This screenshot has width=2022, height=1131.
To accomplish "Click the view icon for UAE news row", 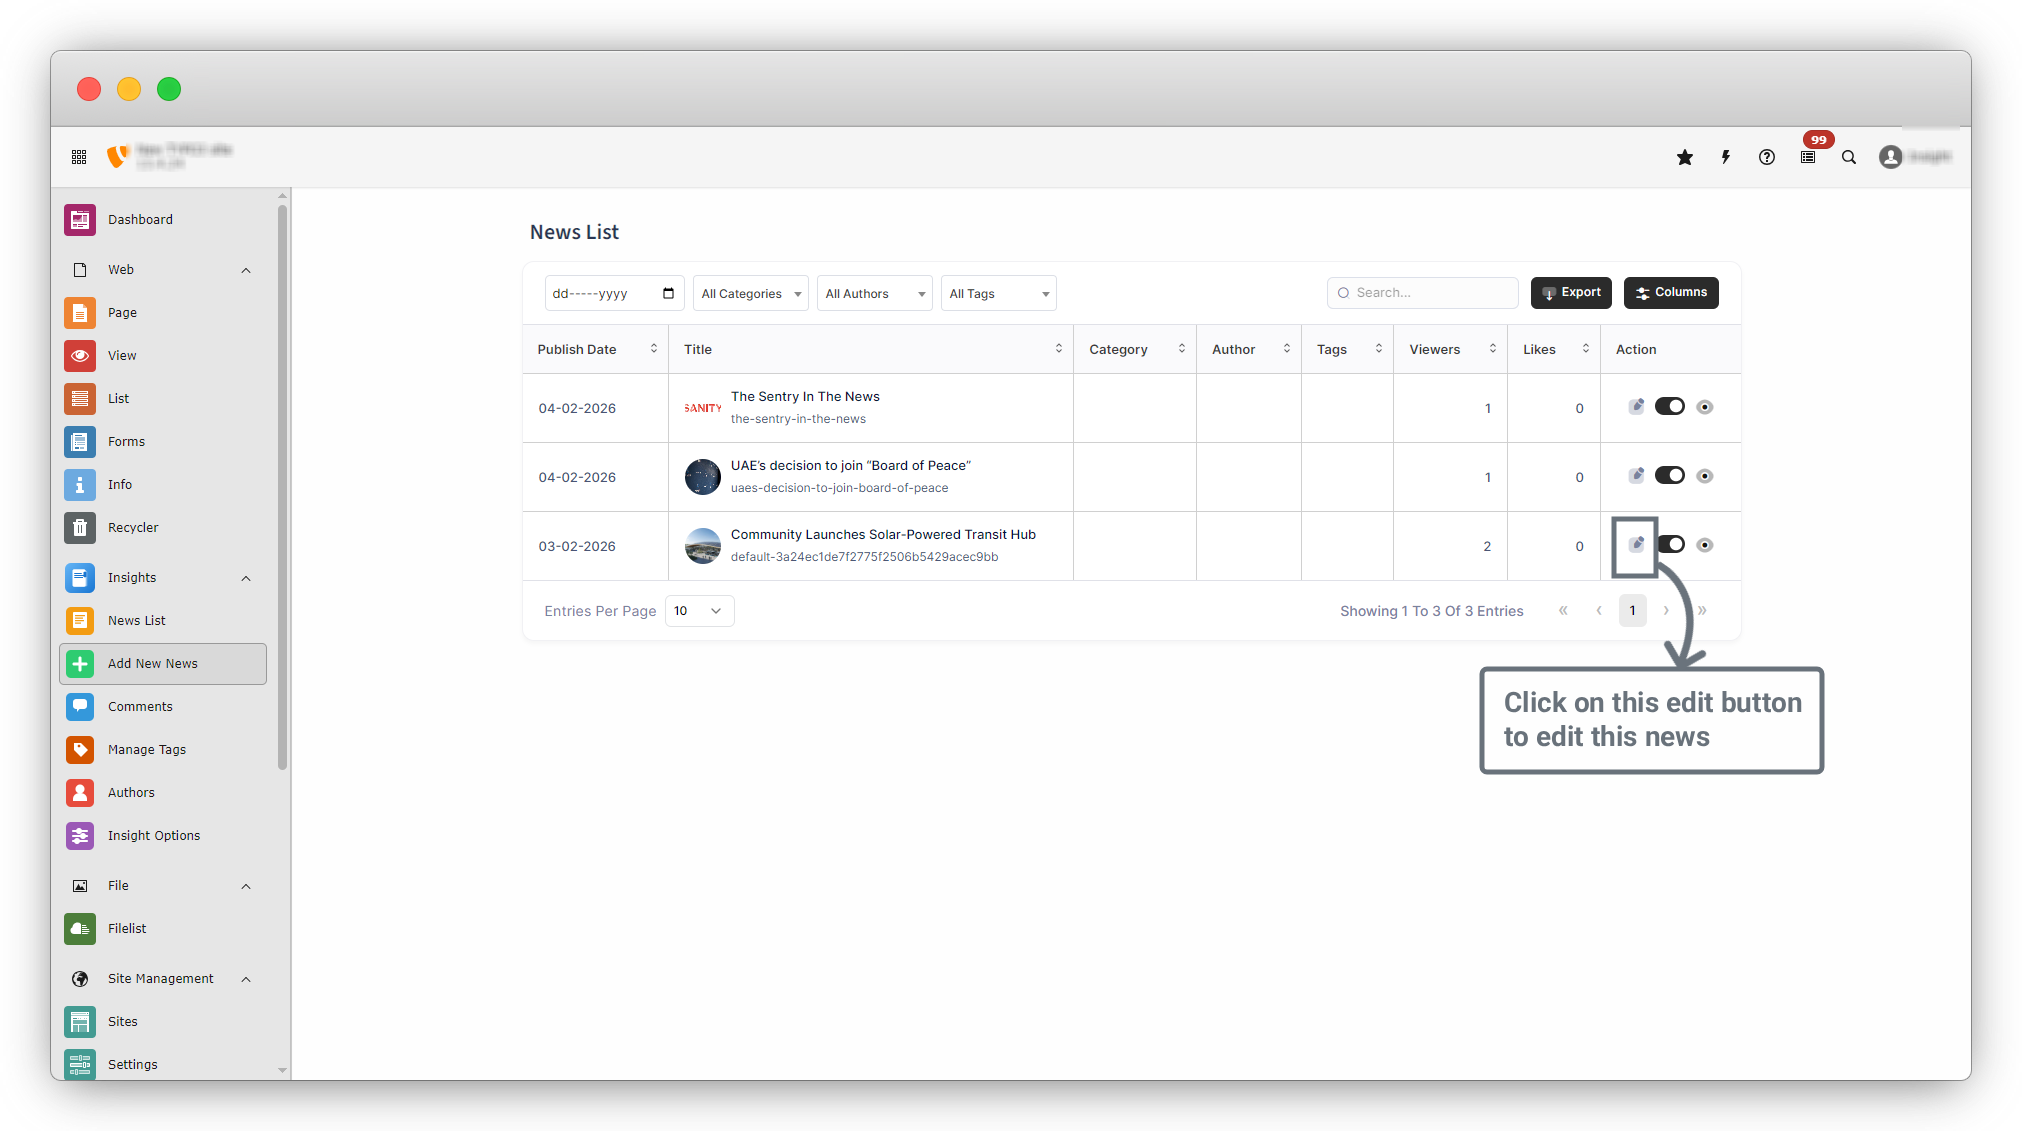I will tap(1705, 476).
